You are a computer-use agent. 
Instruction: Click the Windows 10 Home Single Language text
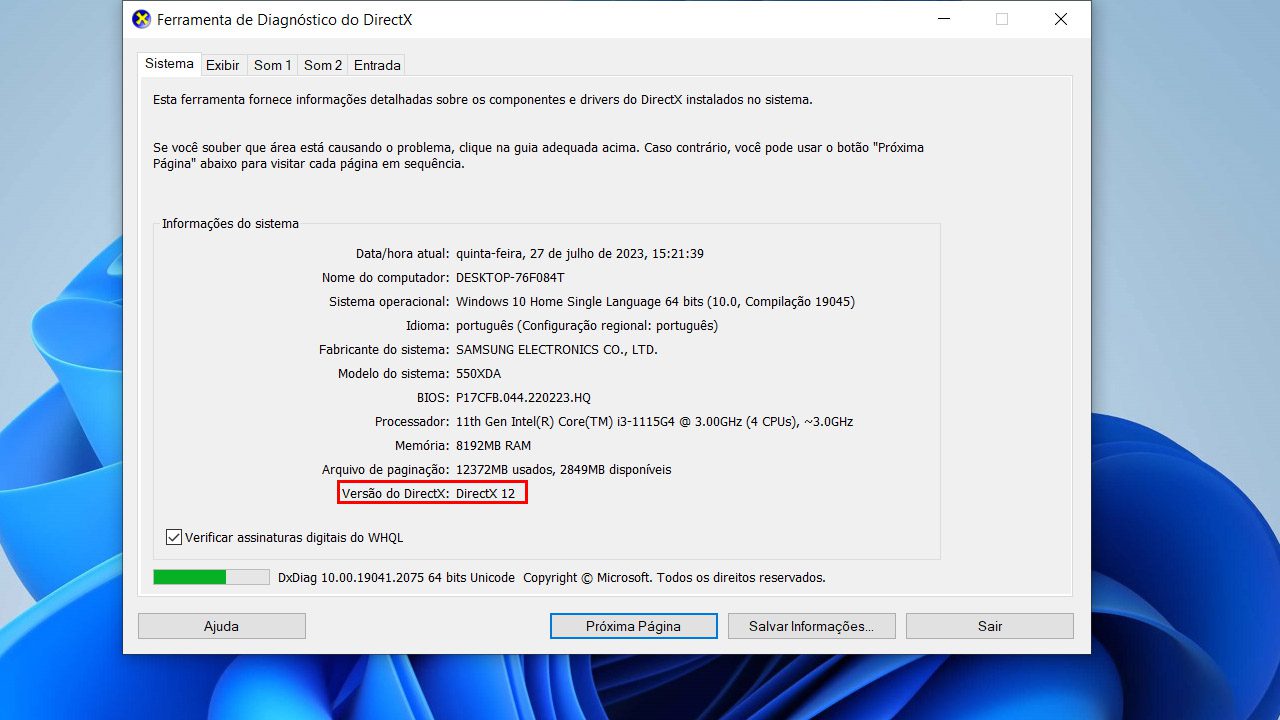click(655, 302)
